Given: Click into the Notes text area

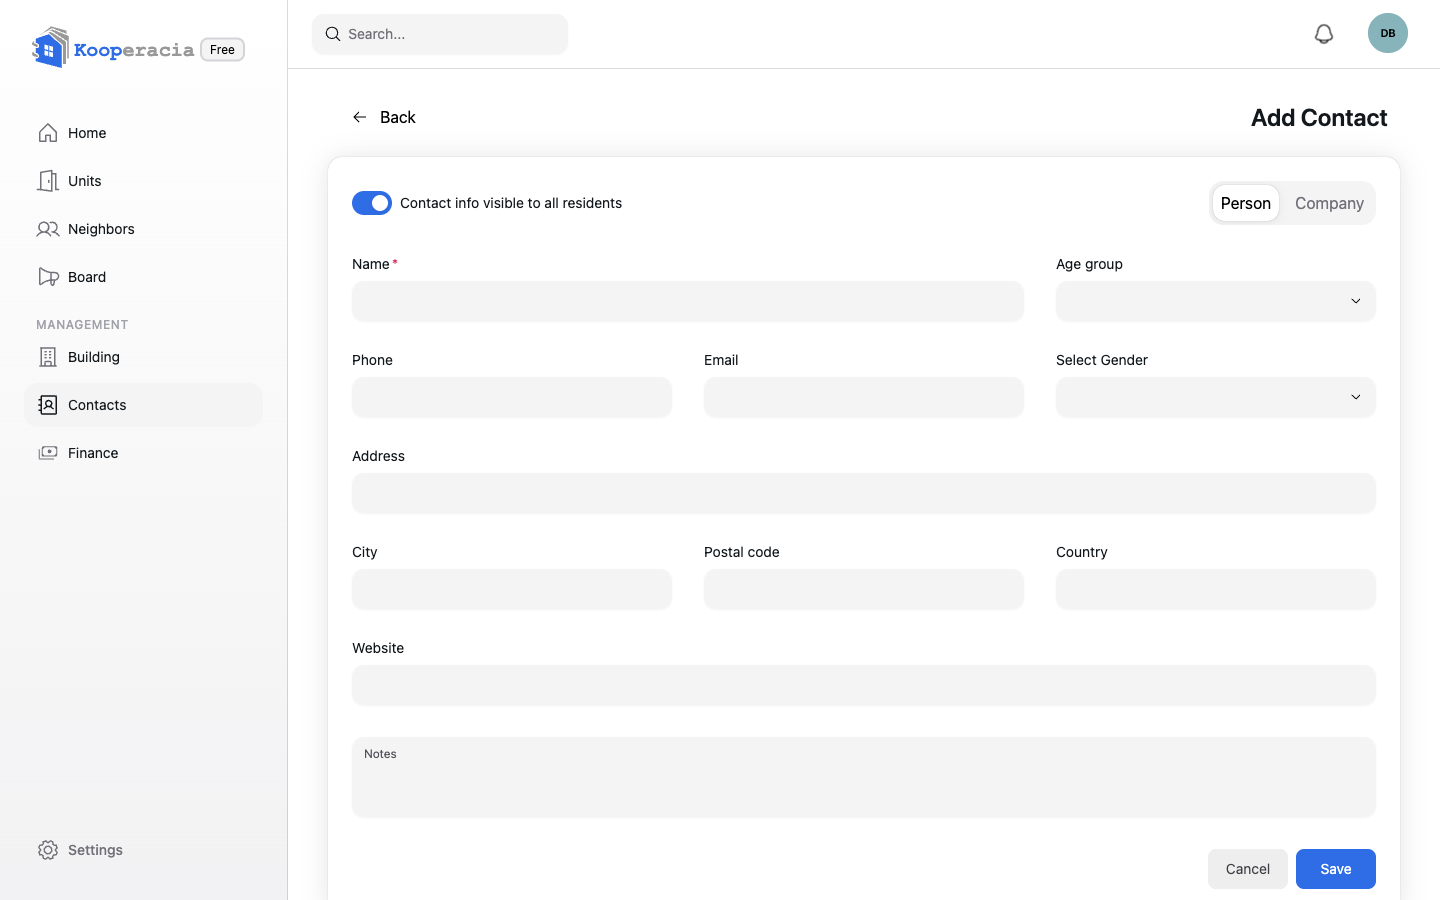Looking at the screenshot, I should (x=864, y=777).
